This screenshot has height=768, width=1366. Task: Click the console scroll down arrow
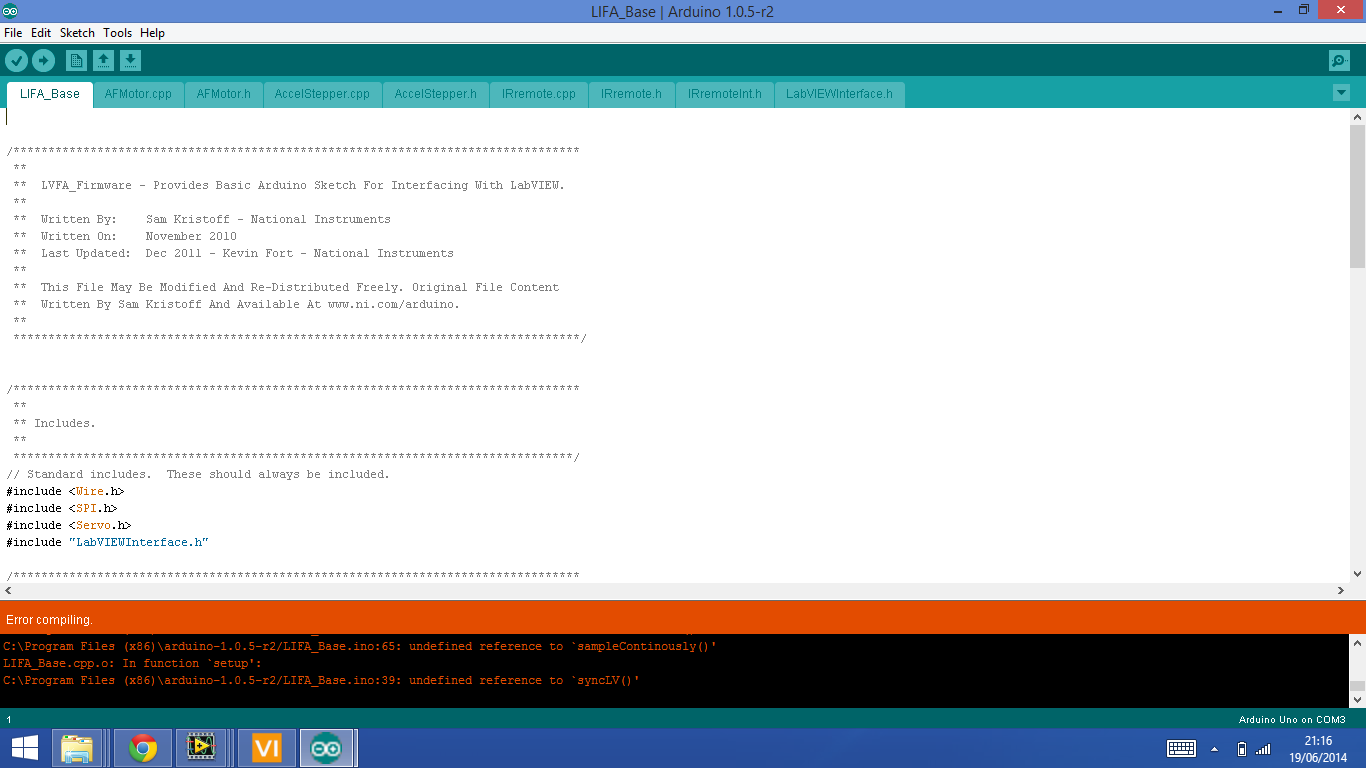[x=1357, y=700]
